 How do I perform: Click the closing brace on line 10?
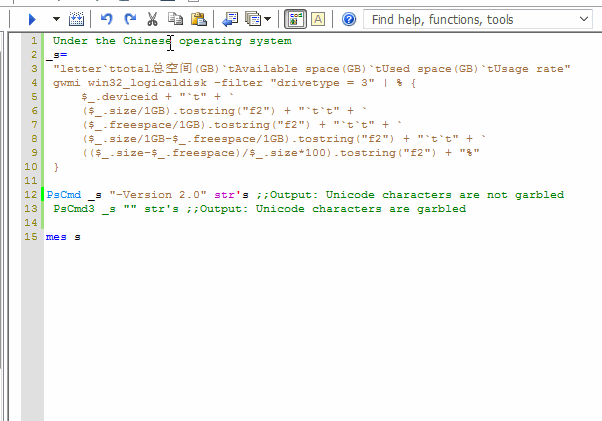56,167
